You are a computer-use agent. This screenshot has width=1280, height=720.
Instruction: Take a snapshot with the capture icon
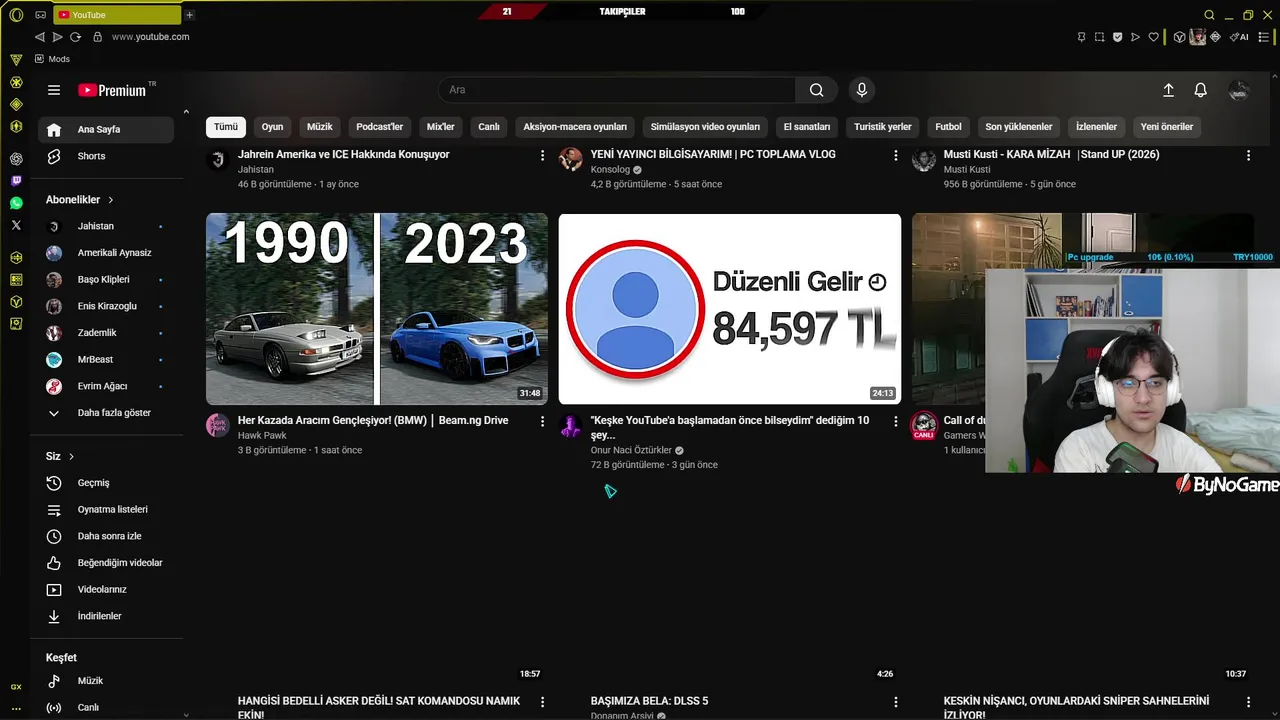1099,37
